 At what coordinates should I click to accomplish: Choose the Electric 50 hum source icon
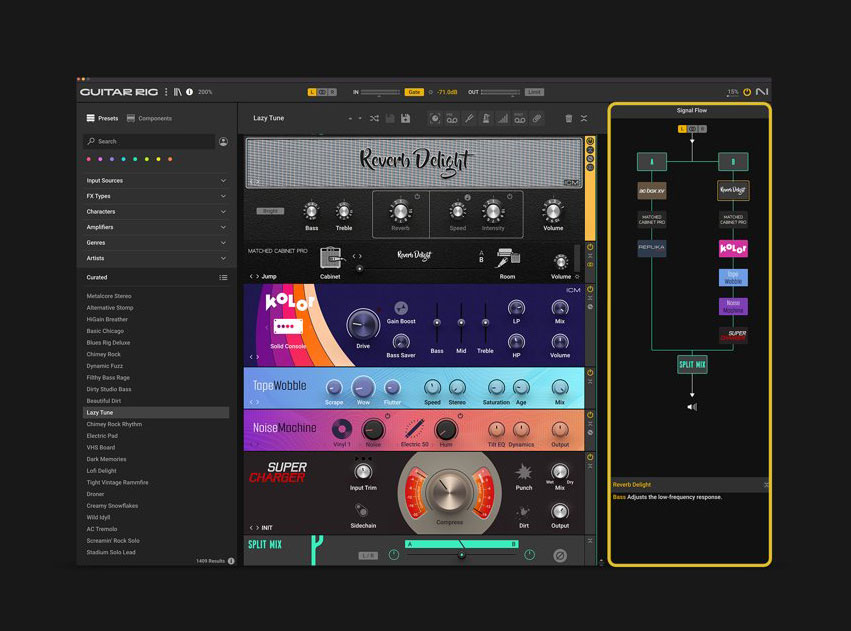[x=414, y=430]
